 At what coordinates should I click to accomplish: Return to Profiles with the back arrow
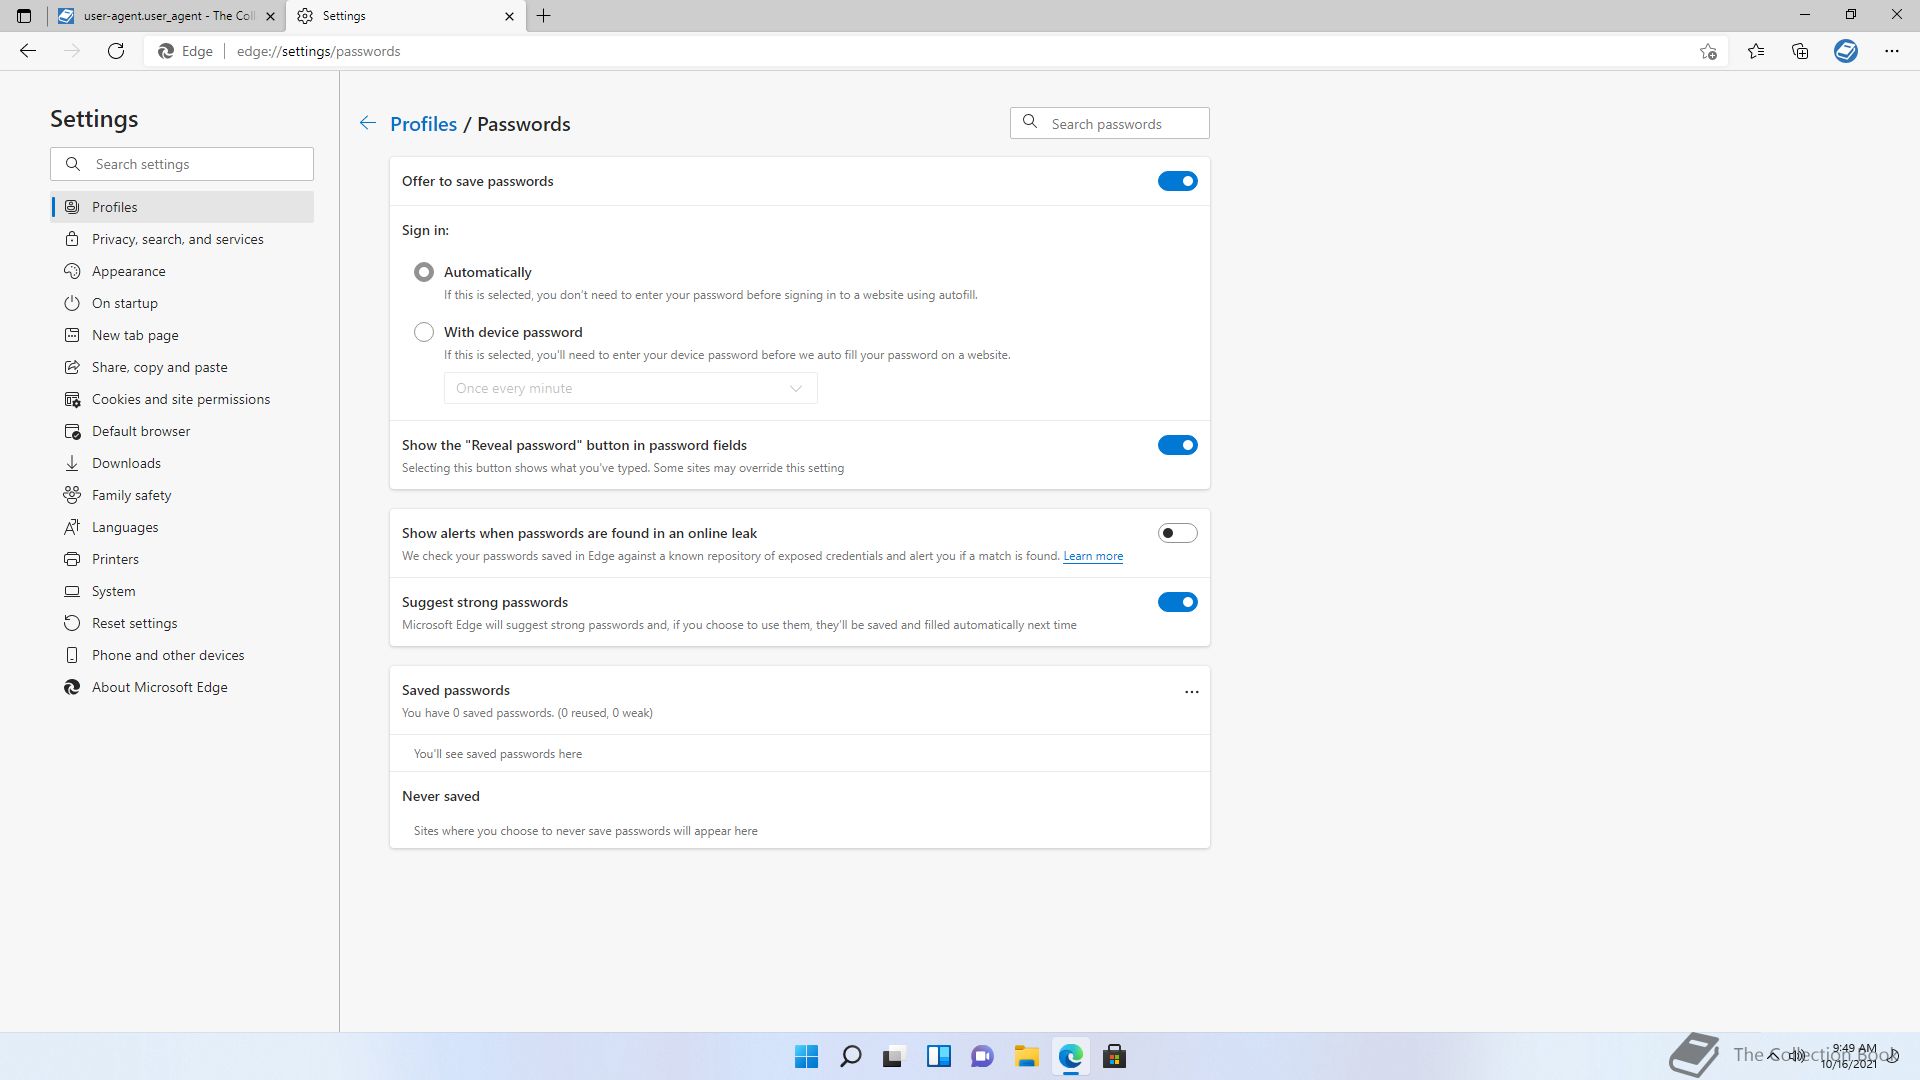tap(368, 123)
